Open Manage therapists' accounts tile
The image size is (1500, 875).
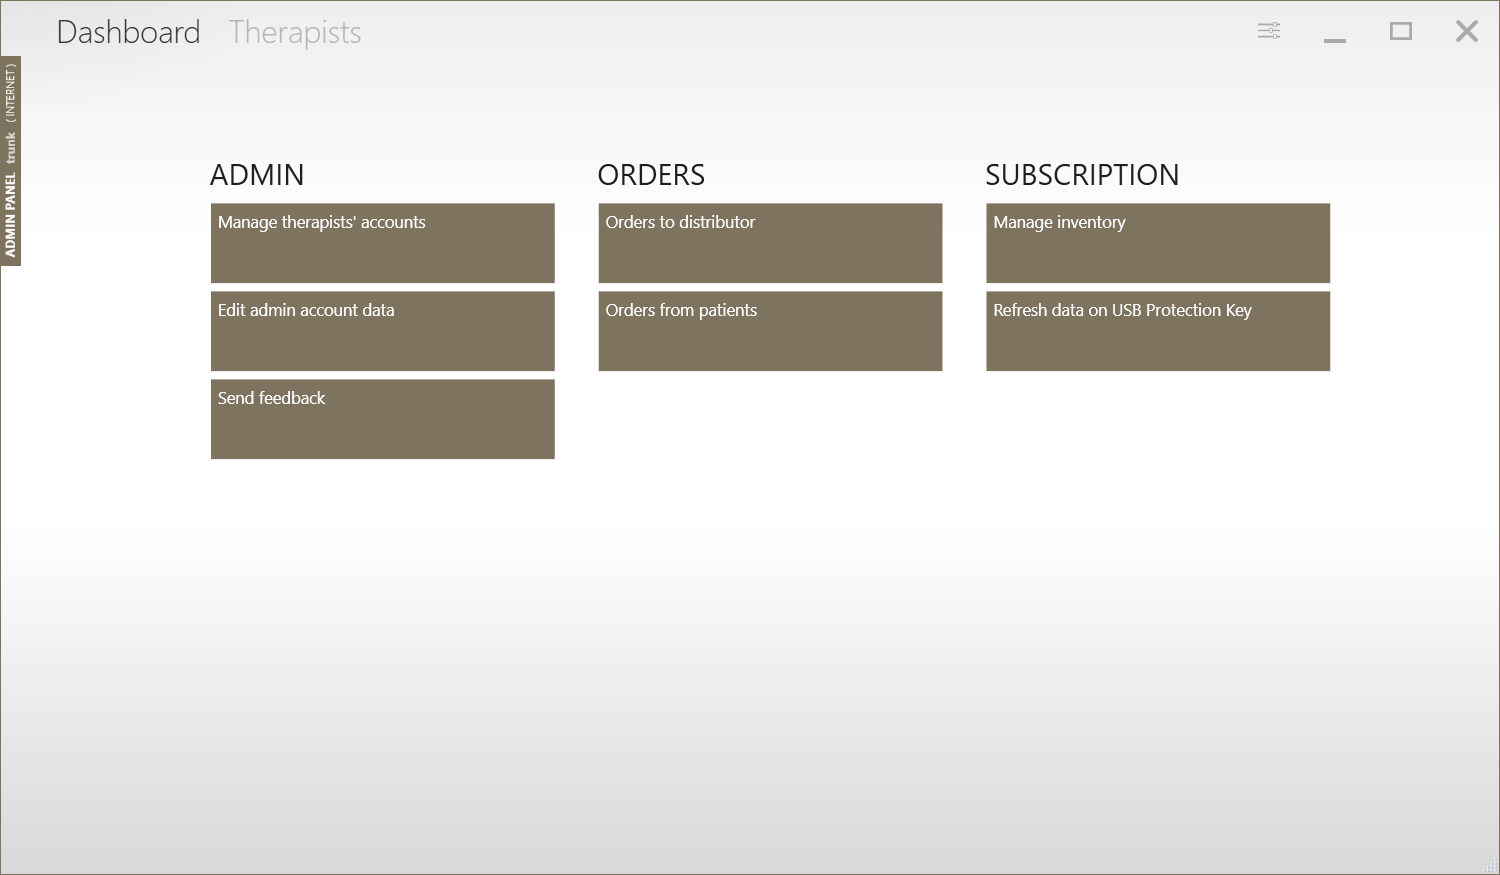click(x=383, y=243)
